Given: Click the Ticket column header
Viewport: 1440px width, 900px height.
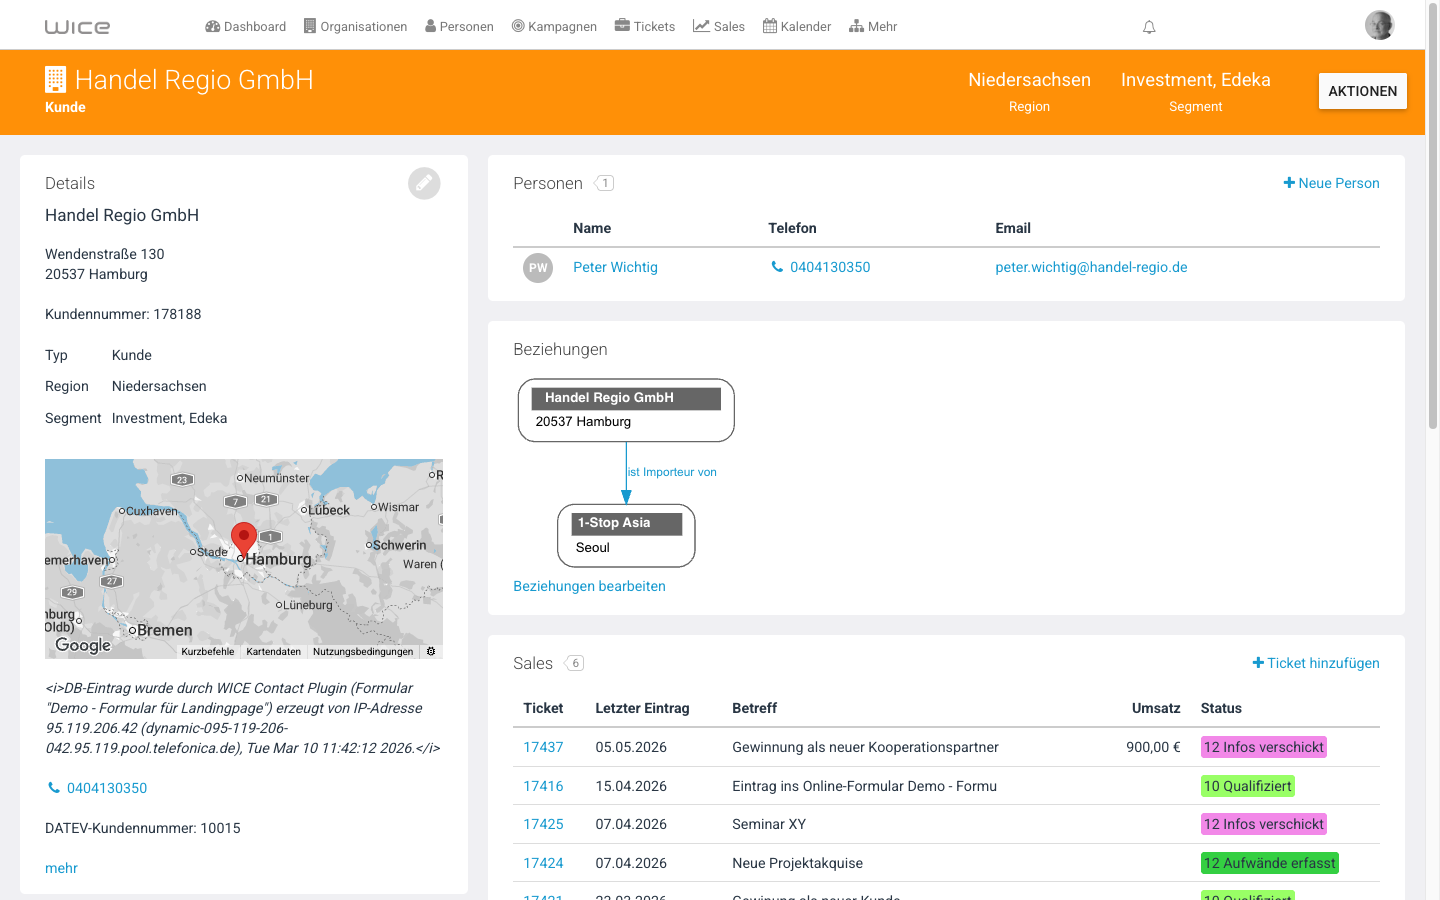Looking at the screenshot, I should point(543,708).
